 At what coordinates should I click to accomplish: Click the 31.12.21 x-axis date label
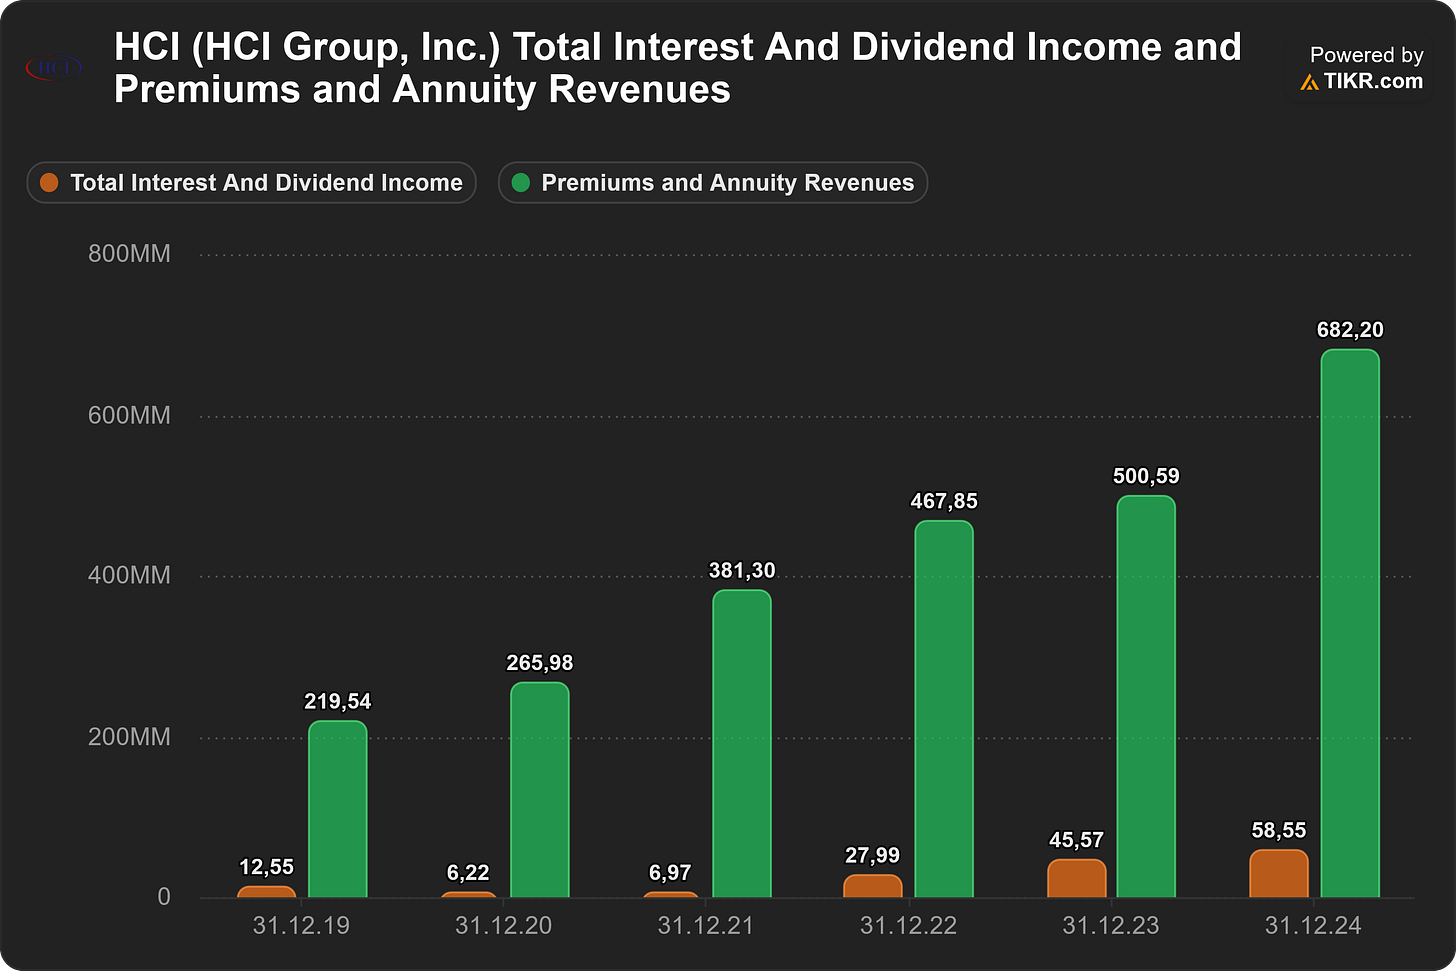coord(706,926)
